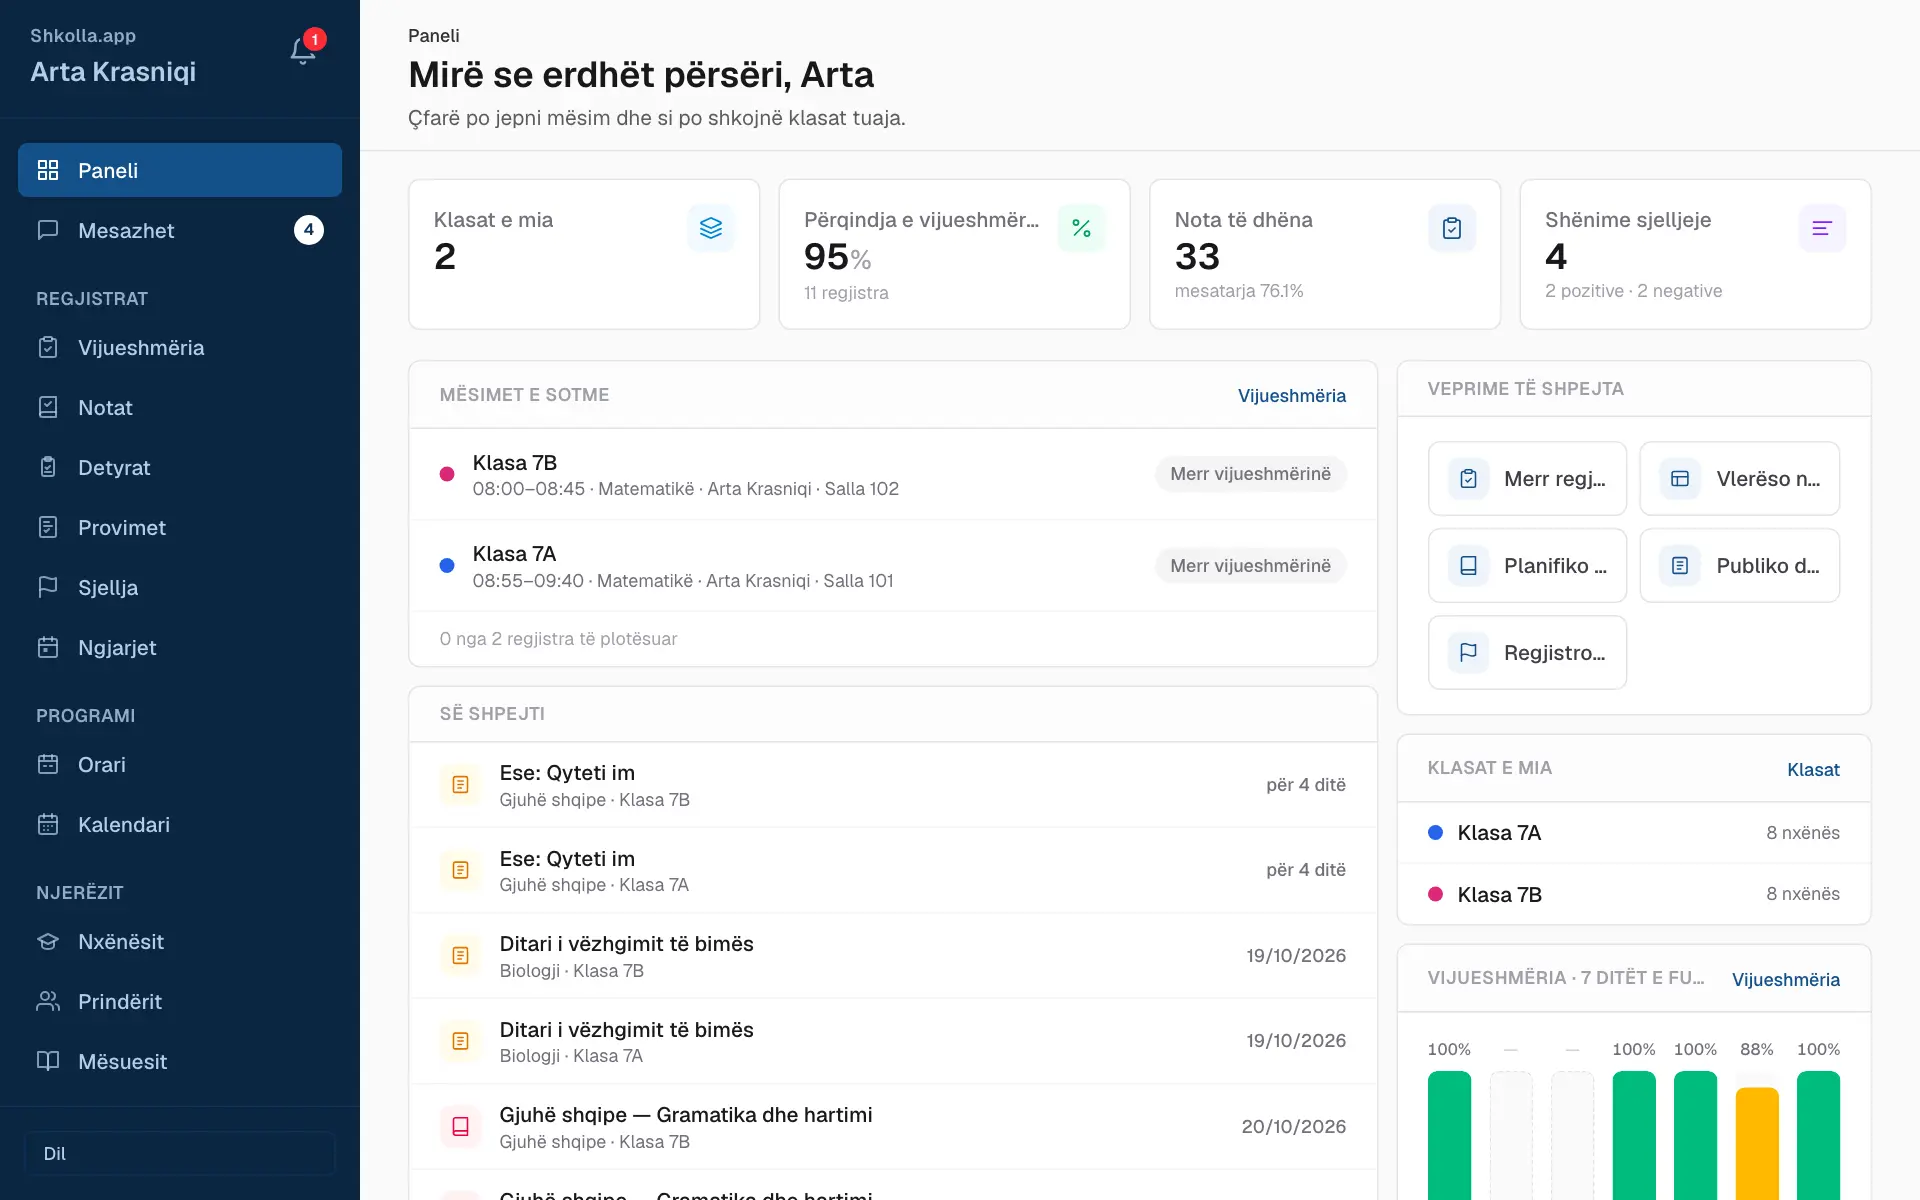Click the orange assignment icon for Ese: Qyteti im 7B
Viewport: 1920px width, 1200px height.
460,785
